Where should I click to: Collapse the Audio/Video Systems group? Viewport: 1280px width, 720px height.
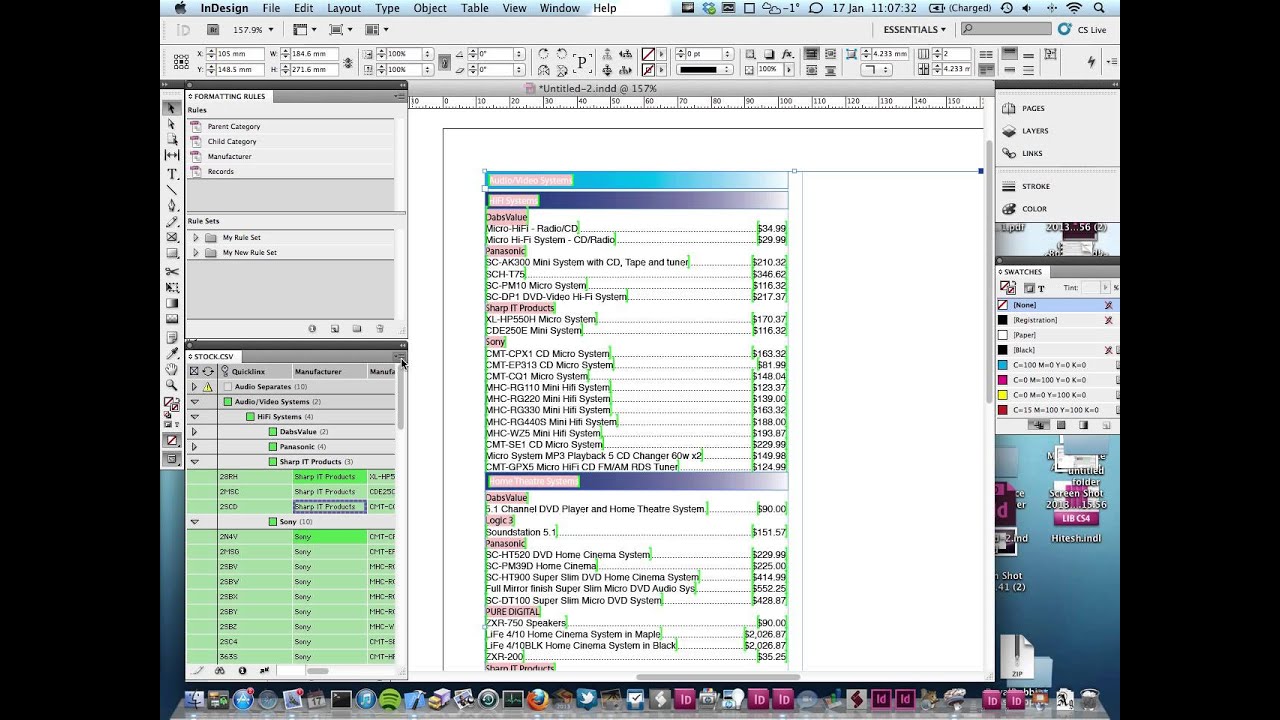point(194,401)
